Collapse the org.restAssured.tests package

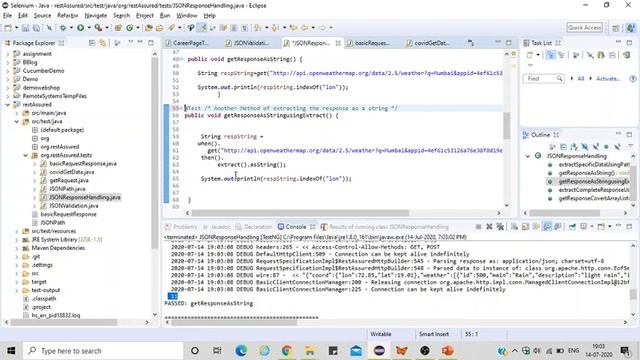tap(25, 155)
